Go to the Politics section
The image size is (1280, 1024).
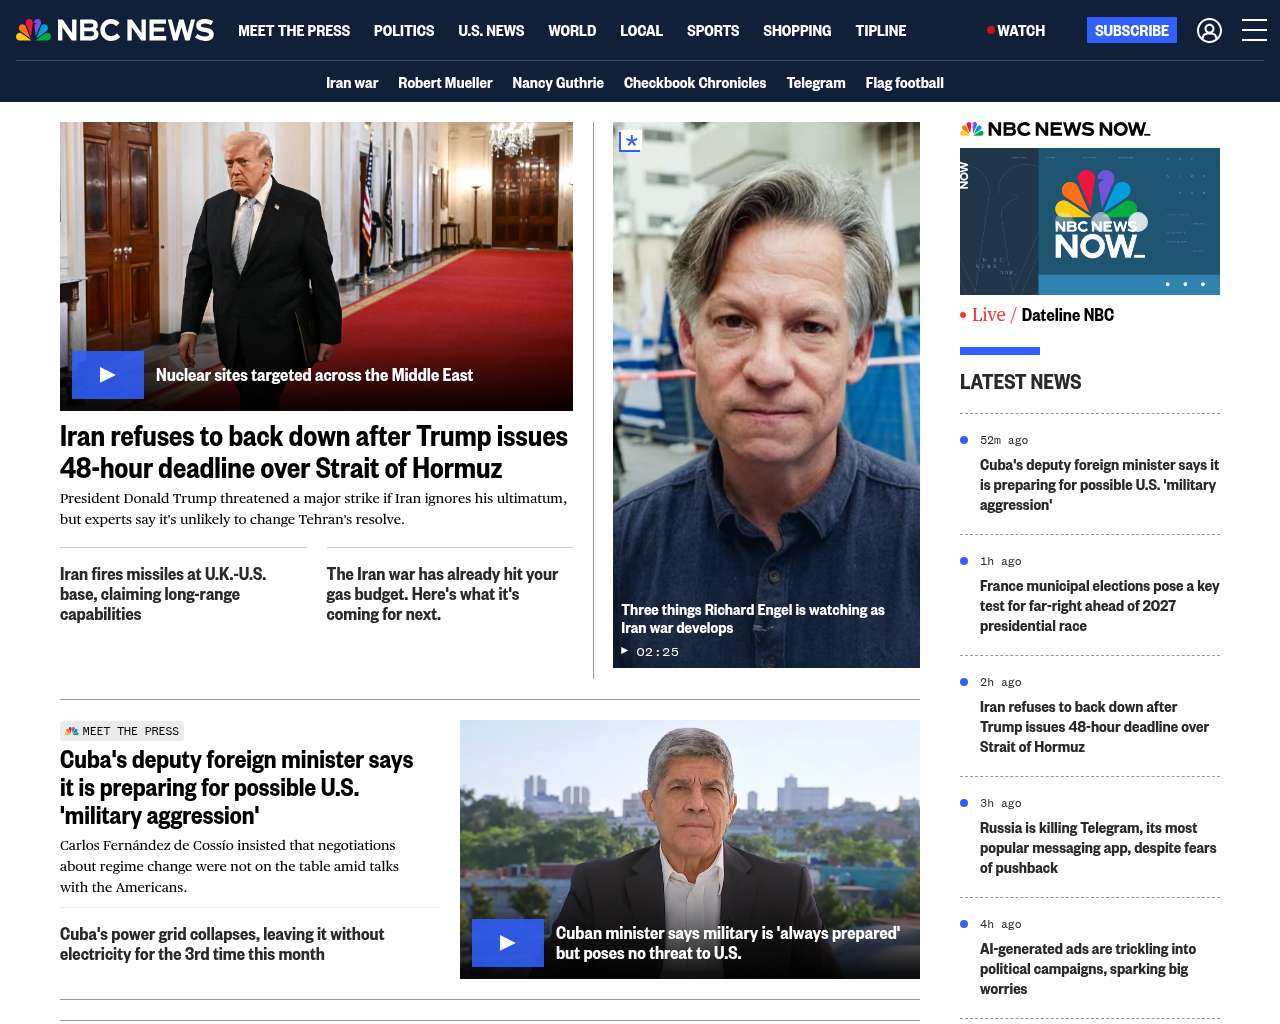coord(404,31)
